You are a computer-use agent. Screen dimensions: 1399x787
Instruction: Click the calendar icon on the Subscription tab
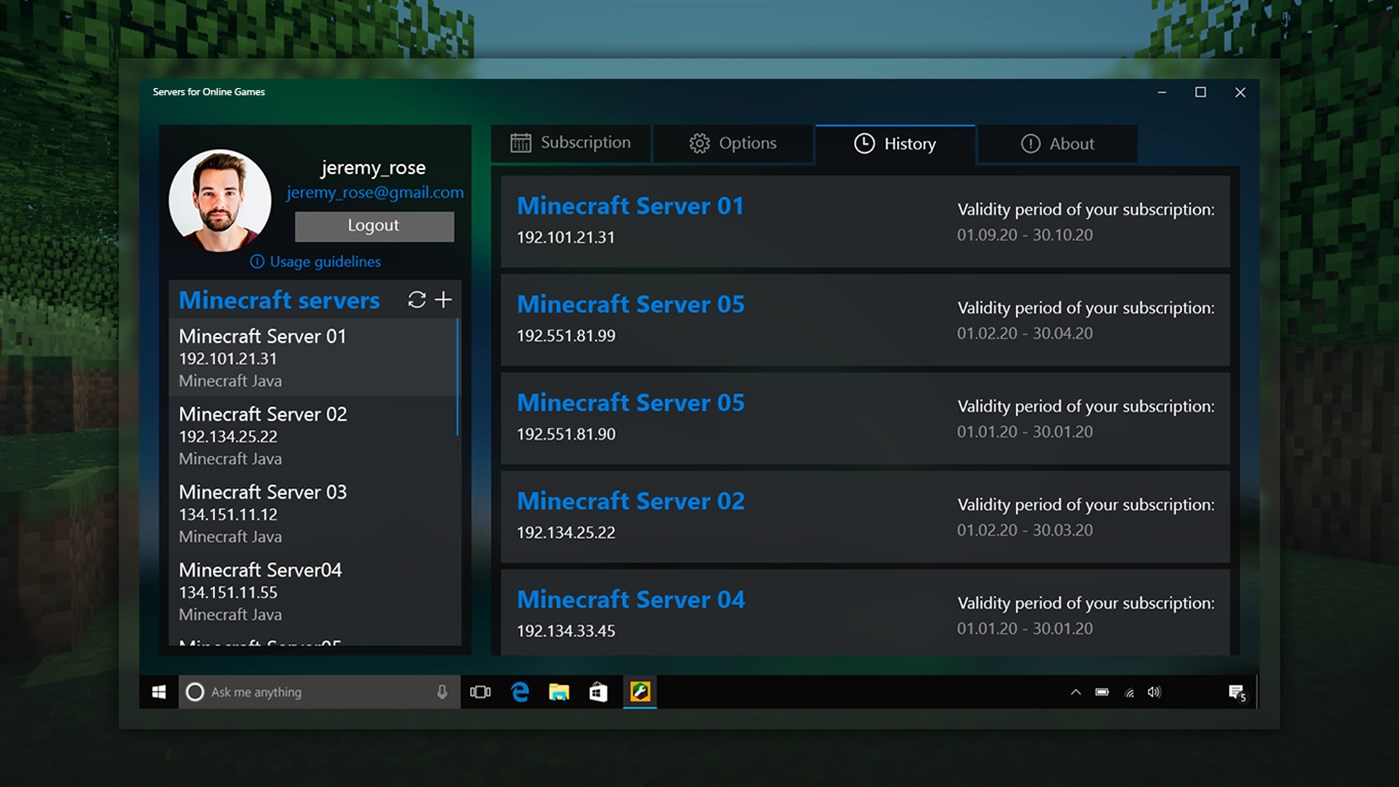point(520,143)
